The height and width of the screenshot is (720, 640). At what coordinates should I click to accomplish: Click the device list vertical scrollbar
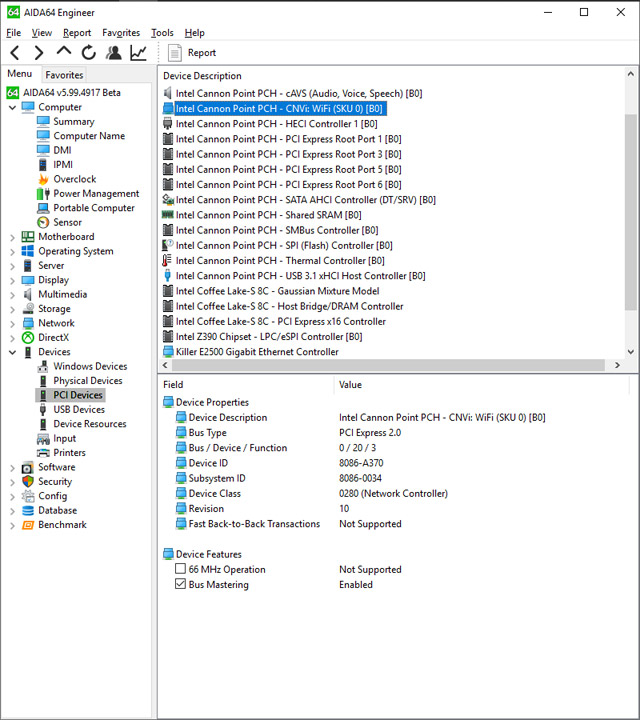tap(631, 213)
